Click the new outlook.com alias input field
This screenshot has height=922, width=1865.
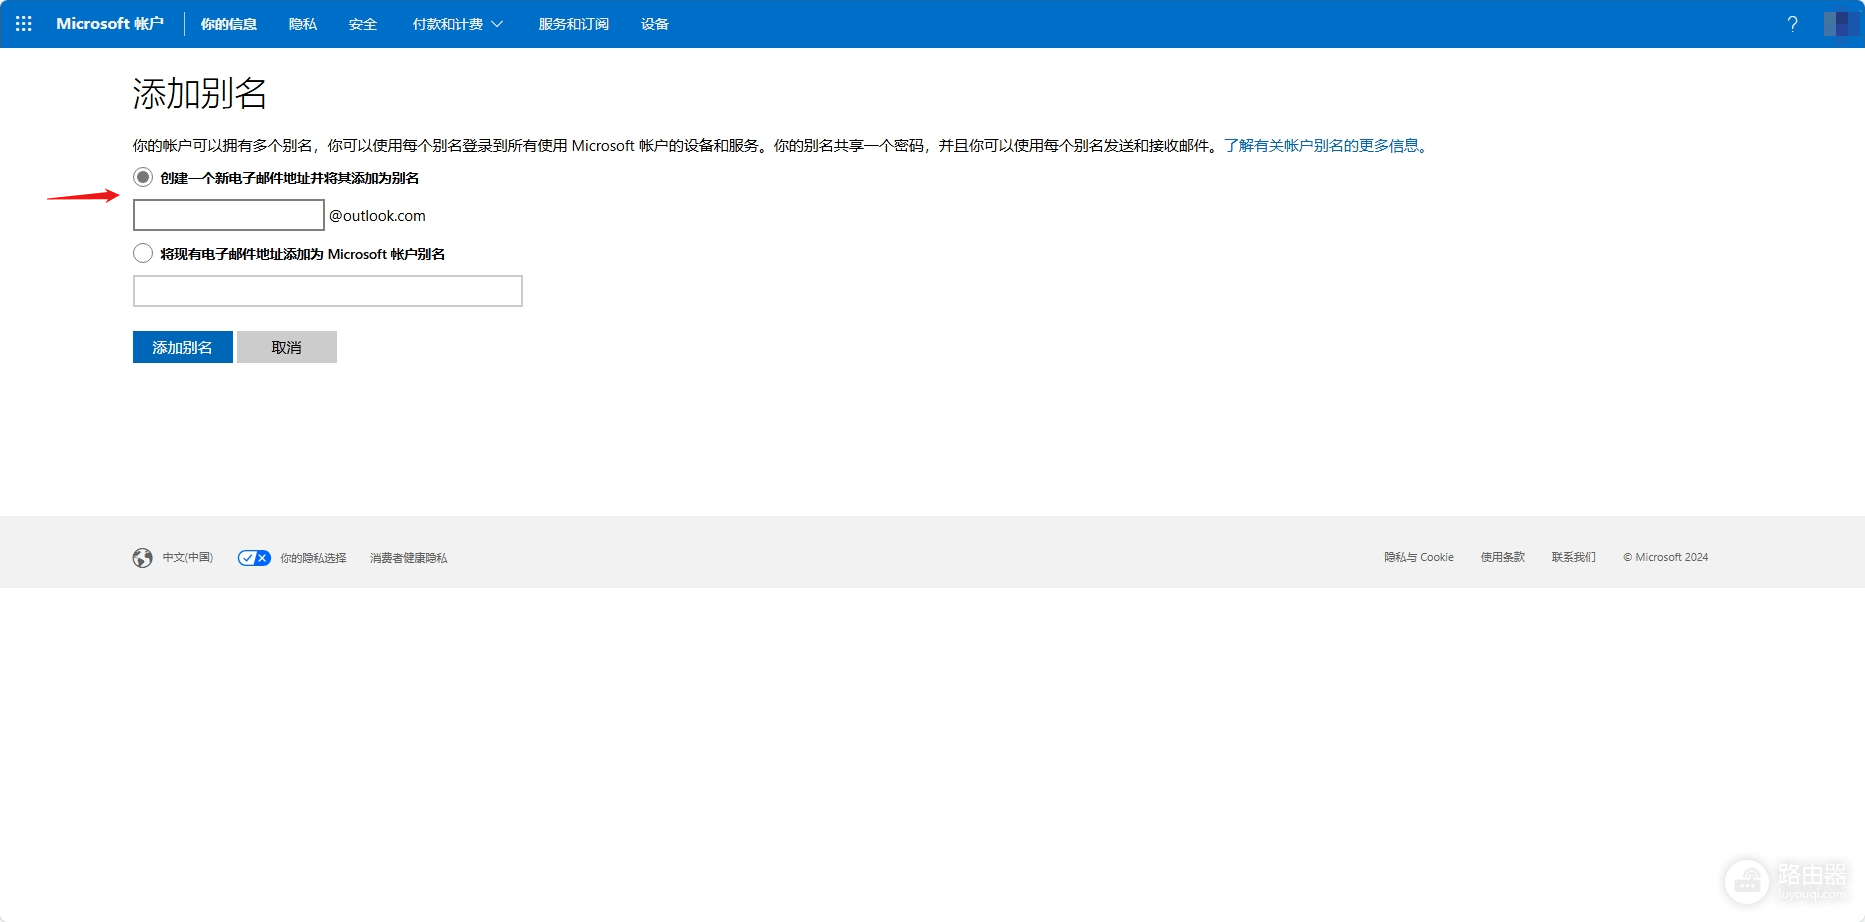point(229,215)
